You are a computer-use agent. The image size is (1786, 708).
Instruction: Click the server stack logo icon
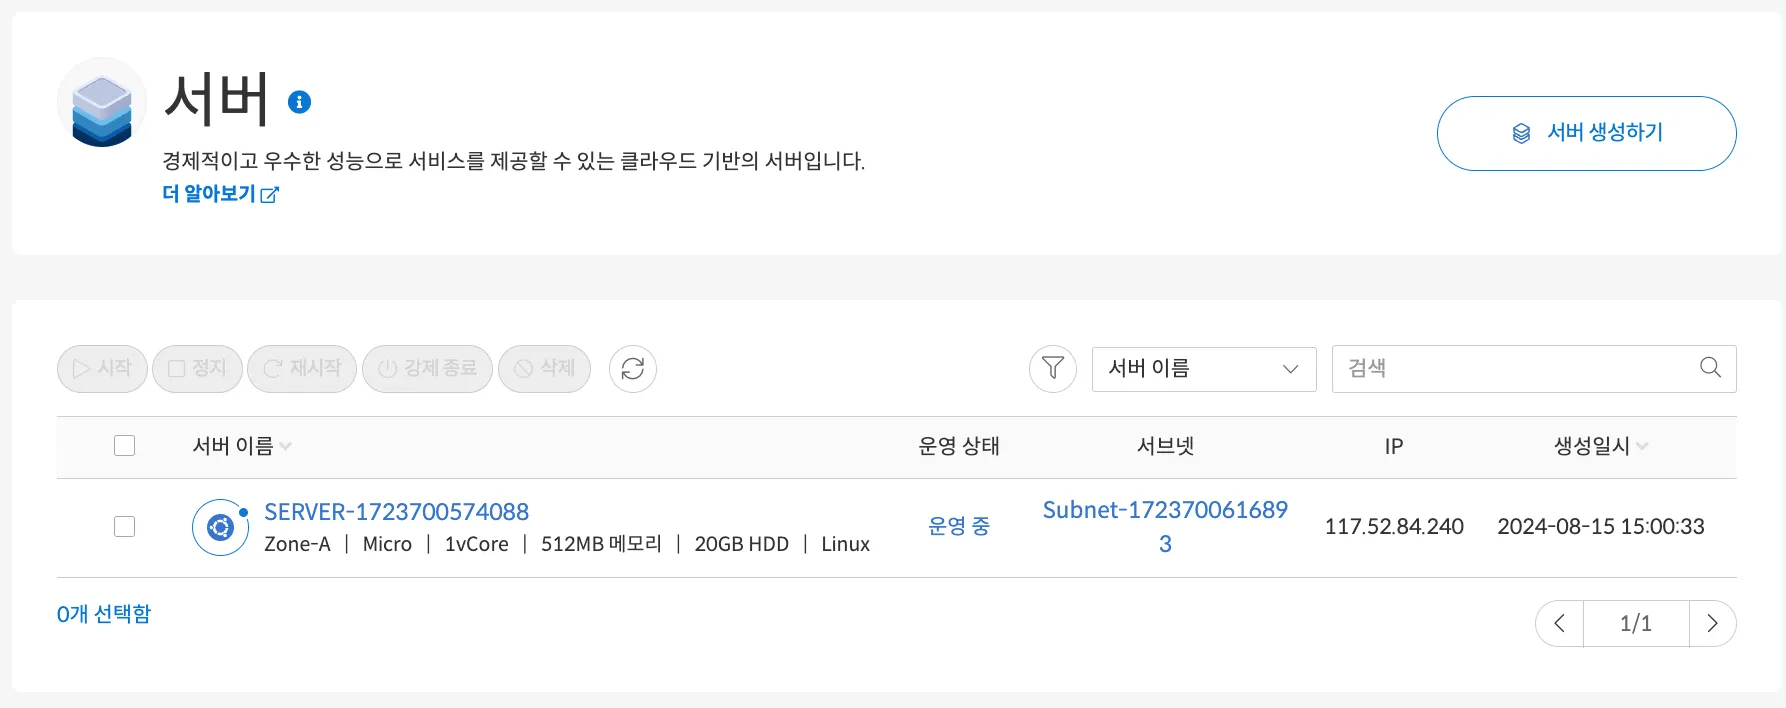[x=102, y=102]
